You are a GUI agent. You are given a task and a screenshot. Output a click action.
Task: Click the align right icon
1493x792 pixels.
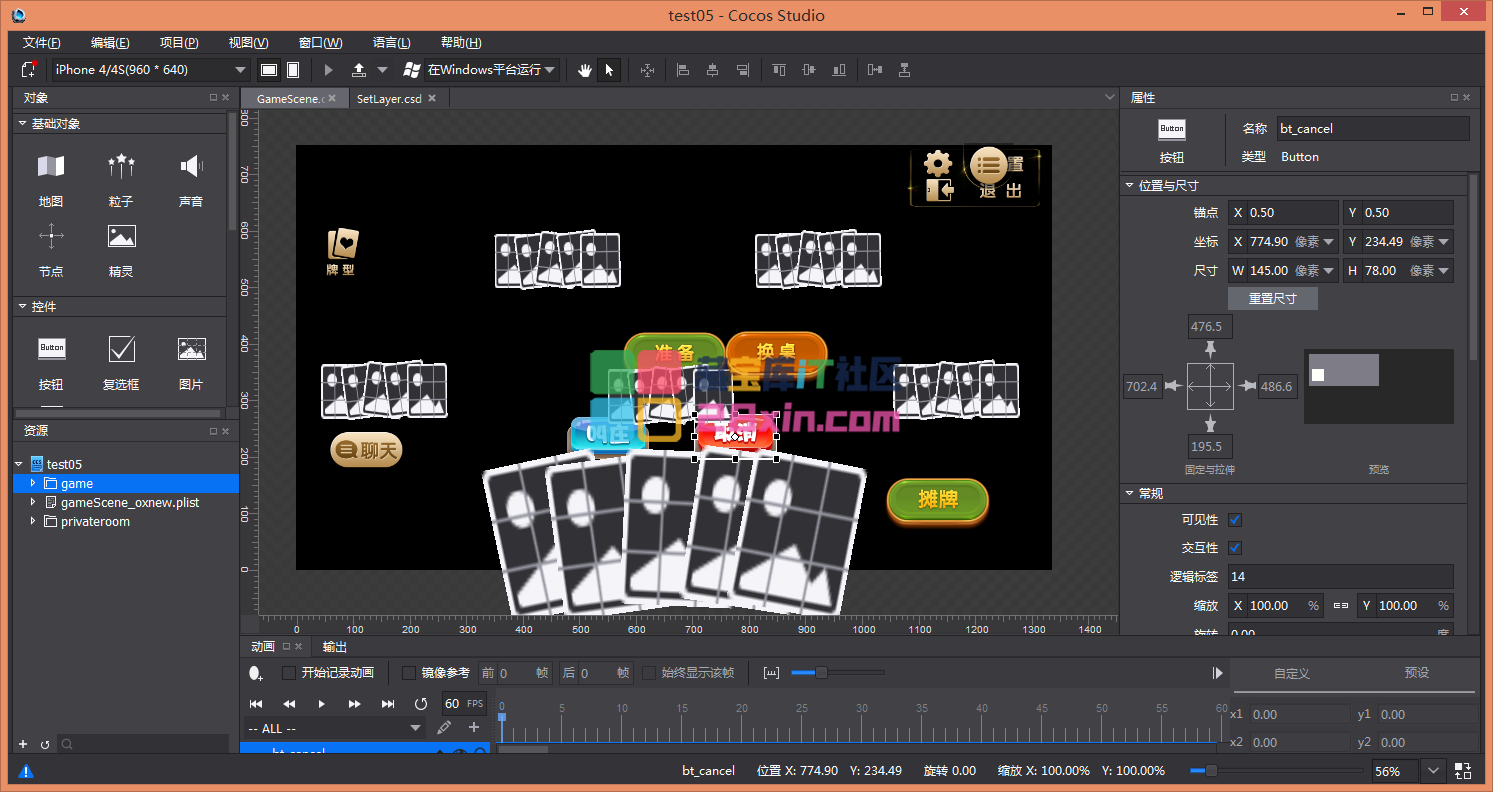tap(742, 70)
